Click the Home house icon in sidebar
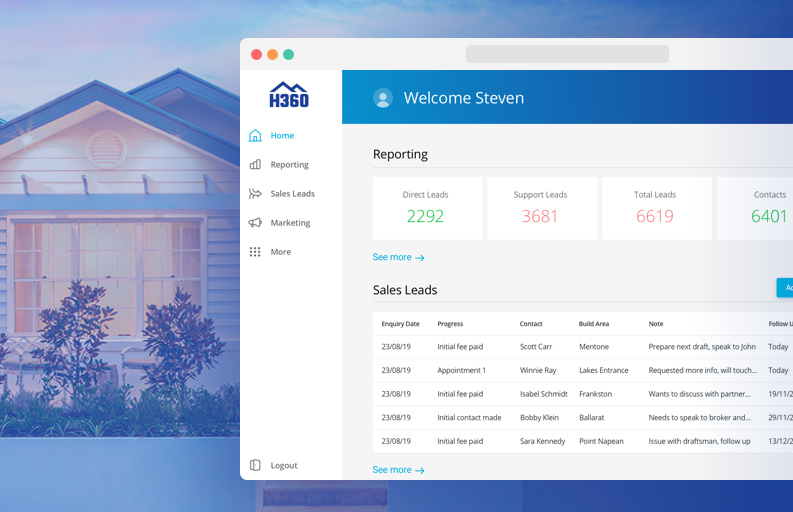The height and width of the screenshot is (512, 793). [x=255, y=136]
